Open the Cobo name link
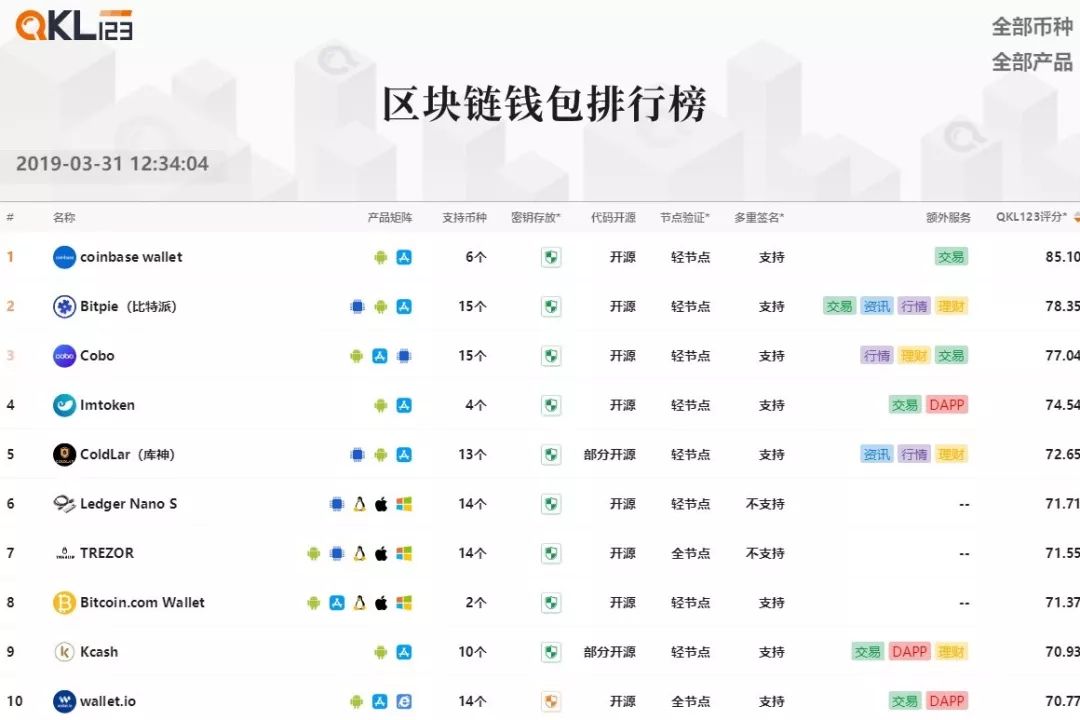The height and width of the screenshot is (720, 1080). pos(97,356)
